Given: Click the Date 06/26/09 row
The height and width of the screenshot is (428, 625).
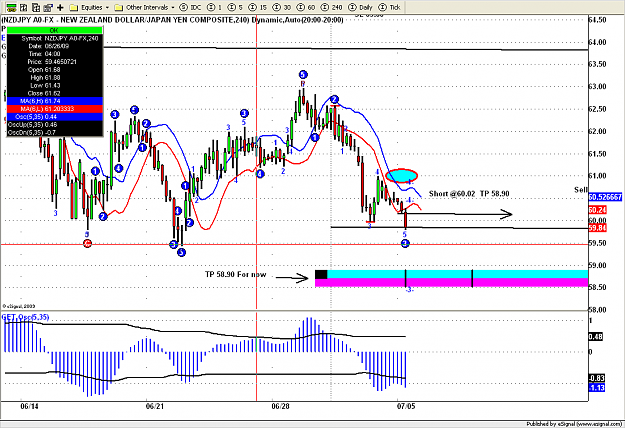Looking at the screenshot, I should coord(55,46).
